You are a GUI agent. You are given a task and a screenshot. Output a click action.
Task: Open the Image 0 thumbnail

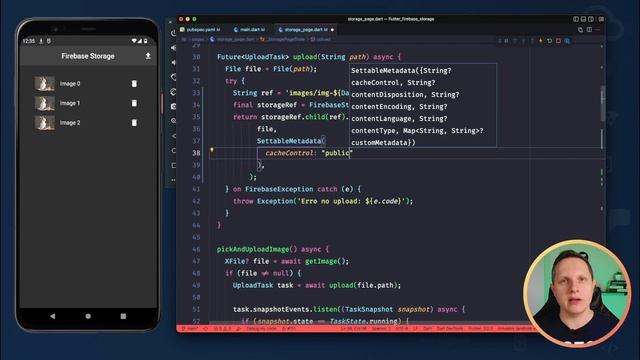coord(44,84)
